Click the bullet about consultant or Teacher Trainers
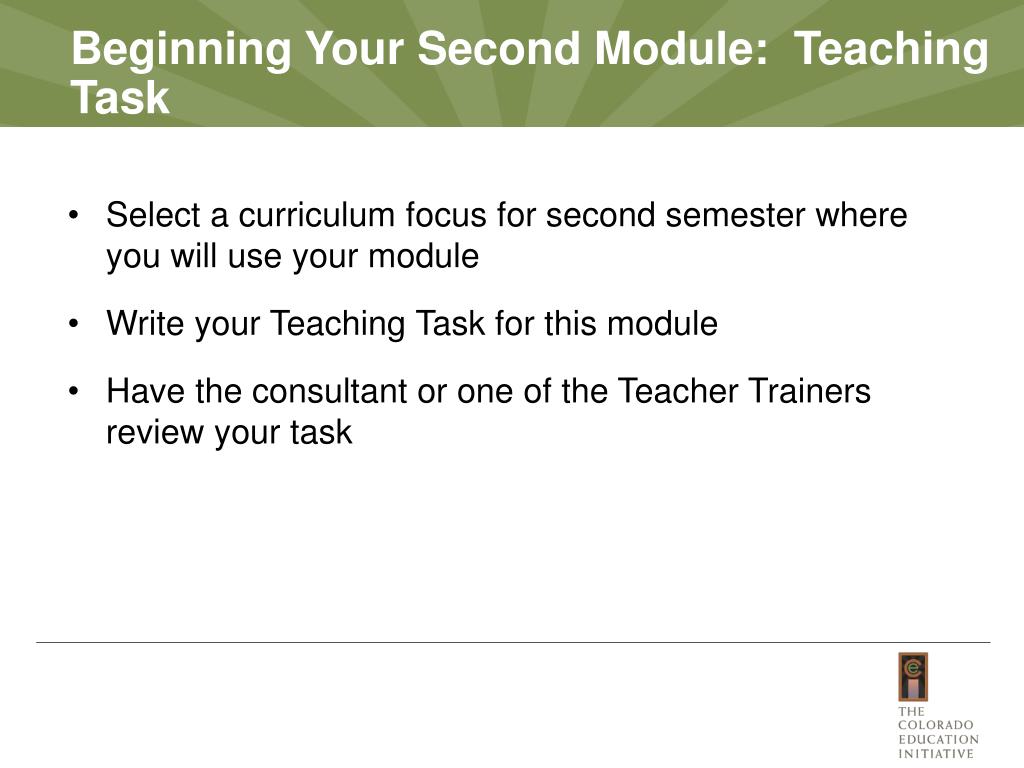Screen dimensions: 1024x768 click(488, 411)
